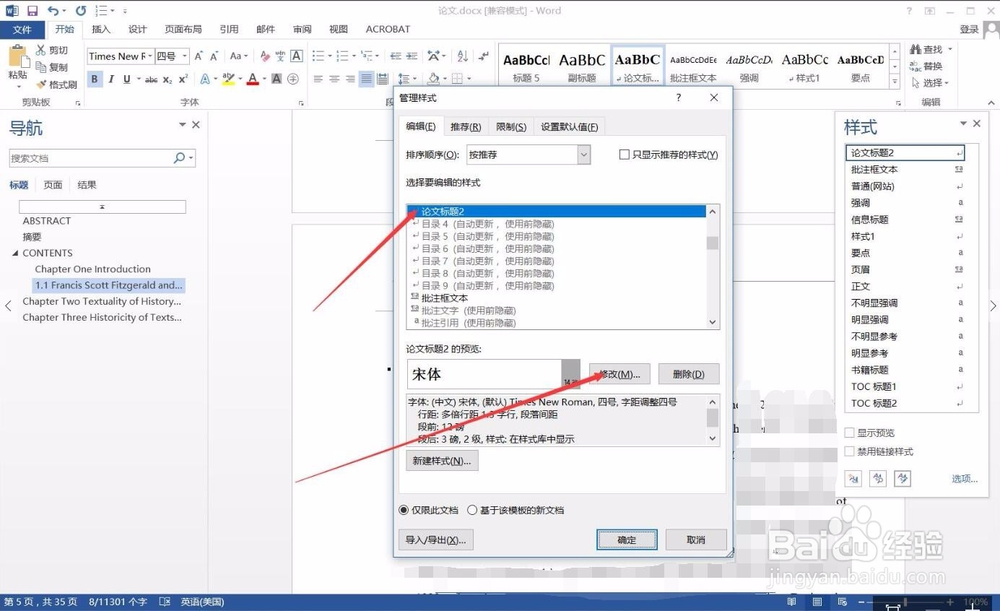This screenshot has height=611, width=1000.
Task: Apply Underline formatting
Action: (126, 79)
